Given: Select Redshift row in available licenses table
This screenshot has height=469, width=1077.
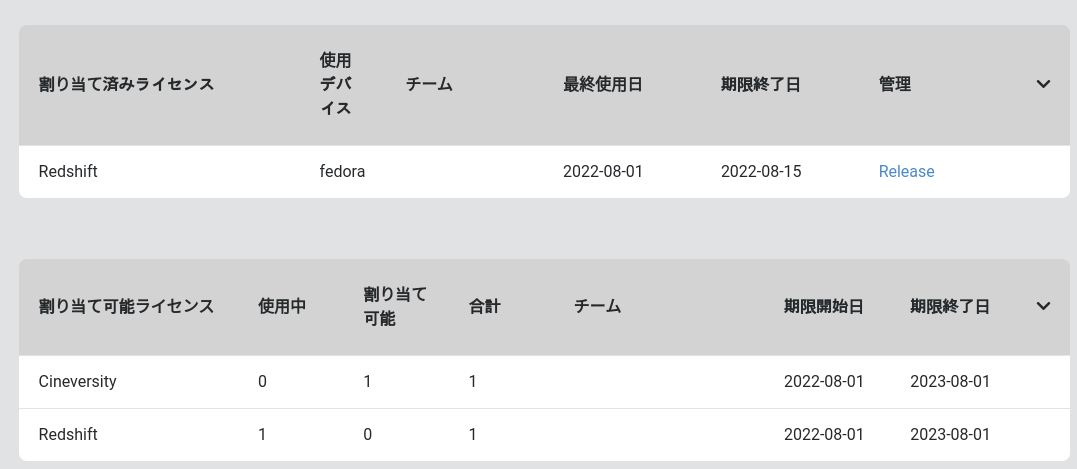Looking at the screenshot, I should click(x=68, y=435).
